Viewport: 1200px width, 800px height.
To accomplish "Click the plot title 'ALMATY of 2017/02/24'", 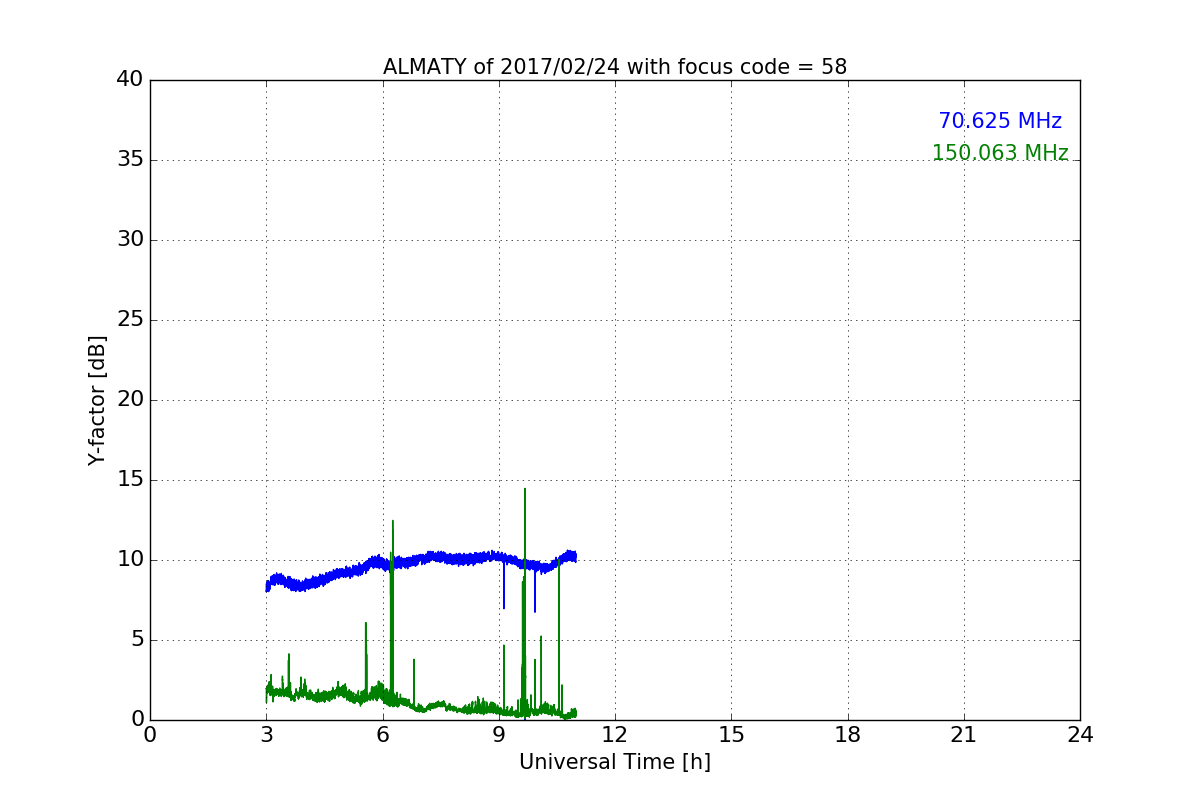I will 615,67.
